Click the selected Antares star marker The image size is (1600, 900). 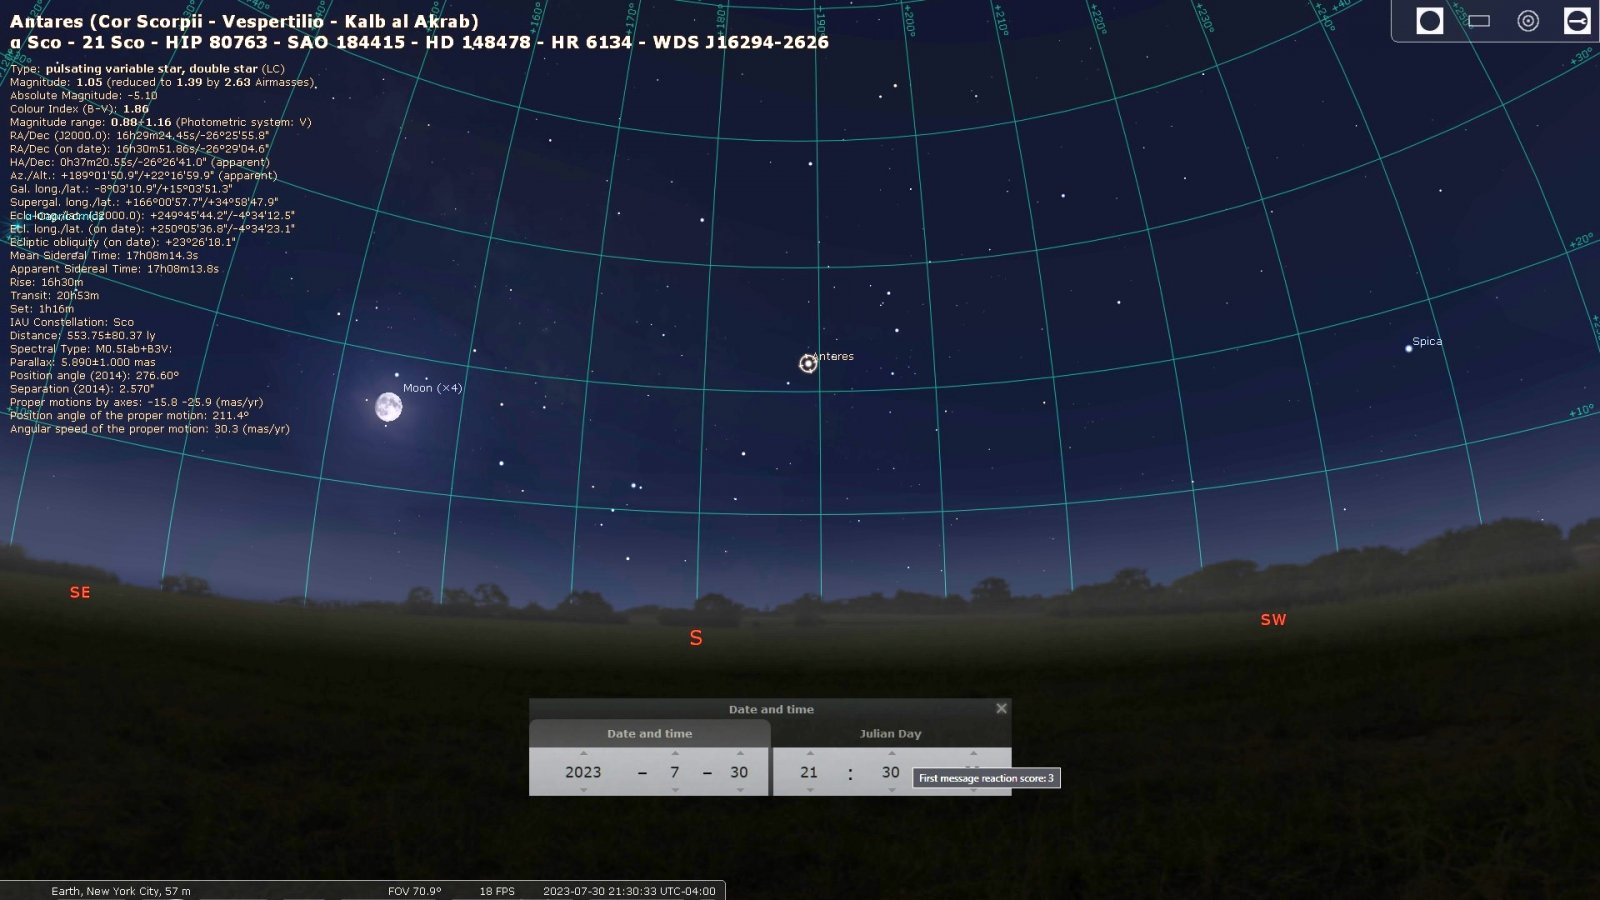point(808,364)
